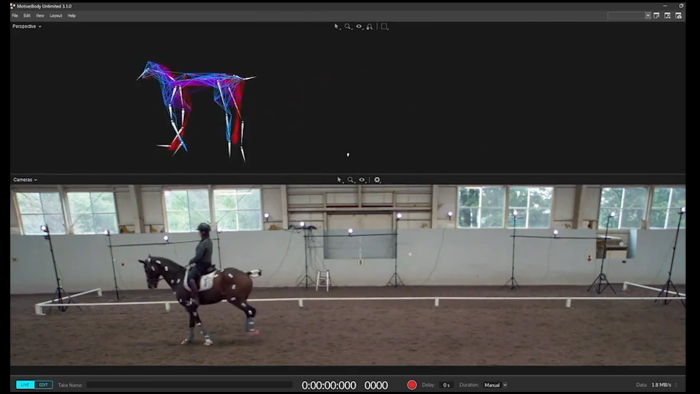Viewport: 700px width, 394px height.
Task: Restore down the Motive window
Action: [x=681, y=6]
